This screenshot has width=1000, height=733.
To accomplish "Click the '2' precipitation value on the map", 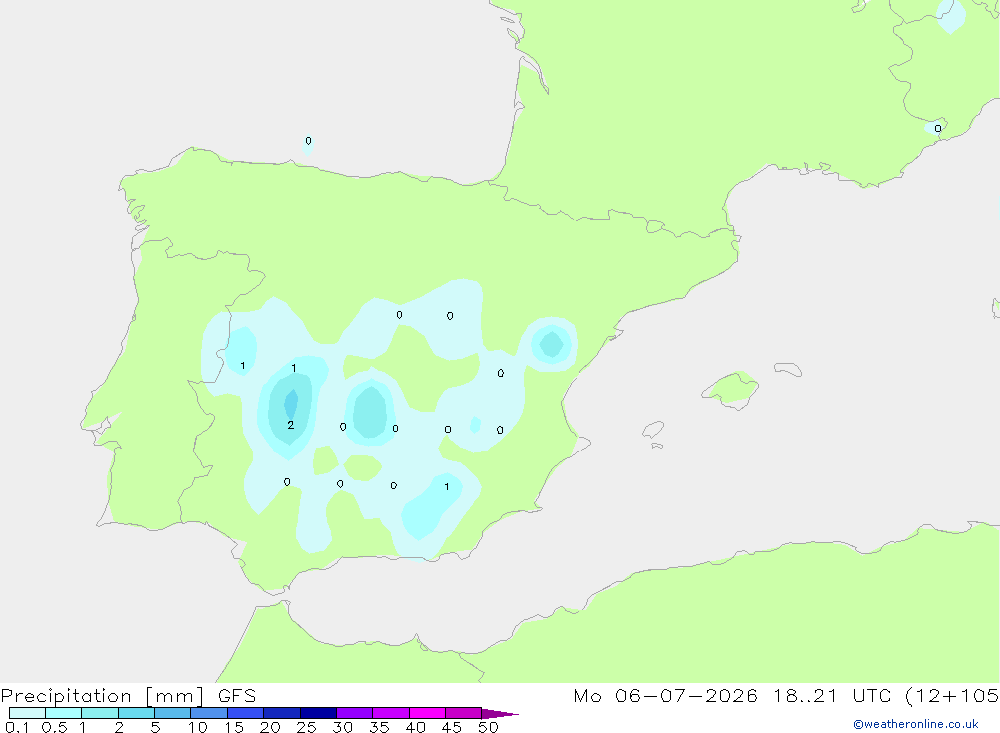I will pos(291,425).
